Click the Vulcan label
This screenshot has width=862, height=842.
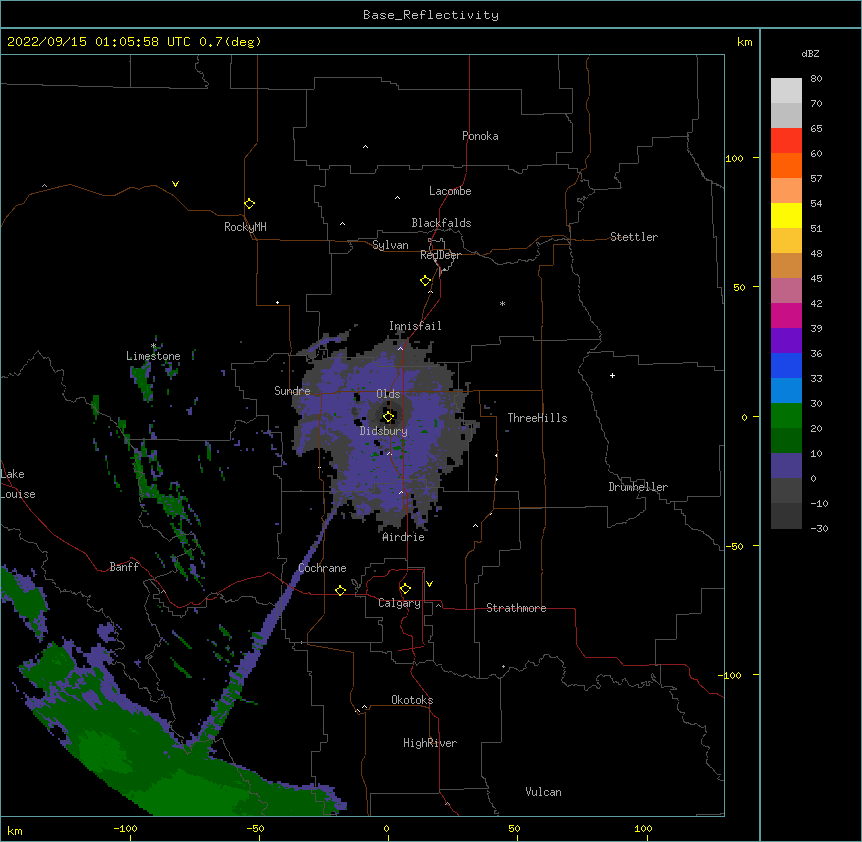(x=543, y=792)
